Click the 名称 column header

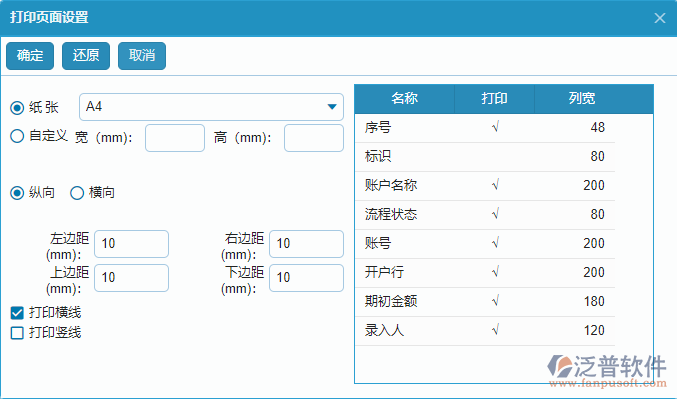[x=405, y=98]
